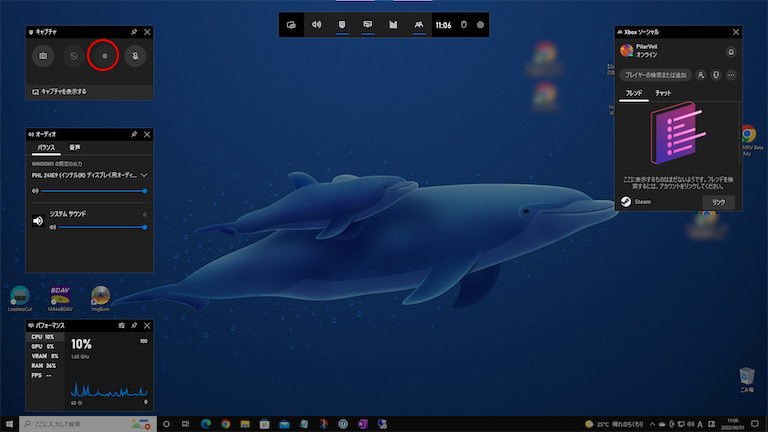Pin the Audio widget
The height and width of the screenshot is (432, 768).
coord(134,134)
